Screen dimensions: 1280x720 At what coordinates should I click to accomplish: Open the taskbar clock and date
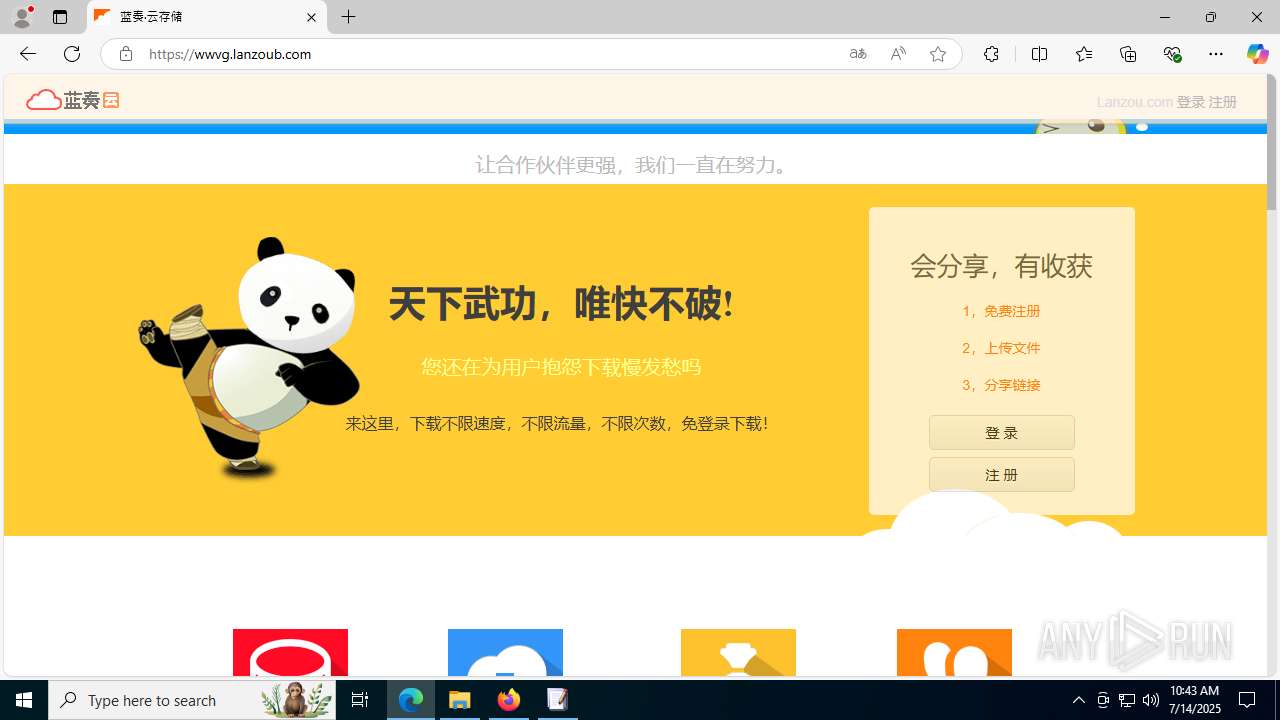[1194, 700]
